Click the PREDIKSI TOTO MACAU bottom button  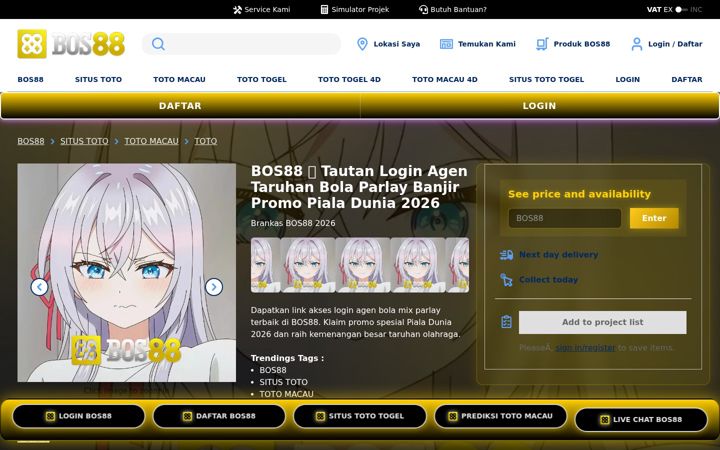501,416
